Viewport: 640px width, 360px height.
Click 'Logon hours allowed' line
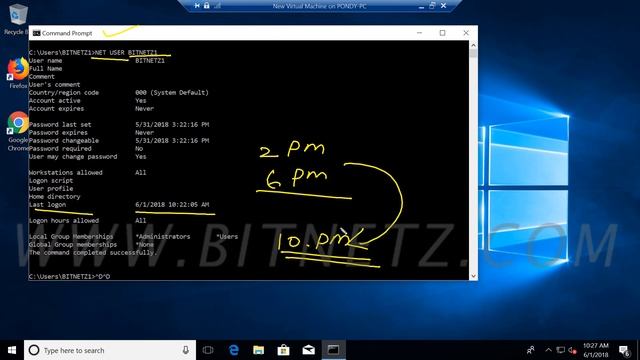tap(64, 220)
